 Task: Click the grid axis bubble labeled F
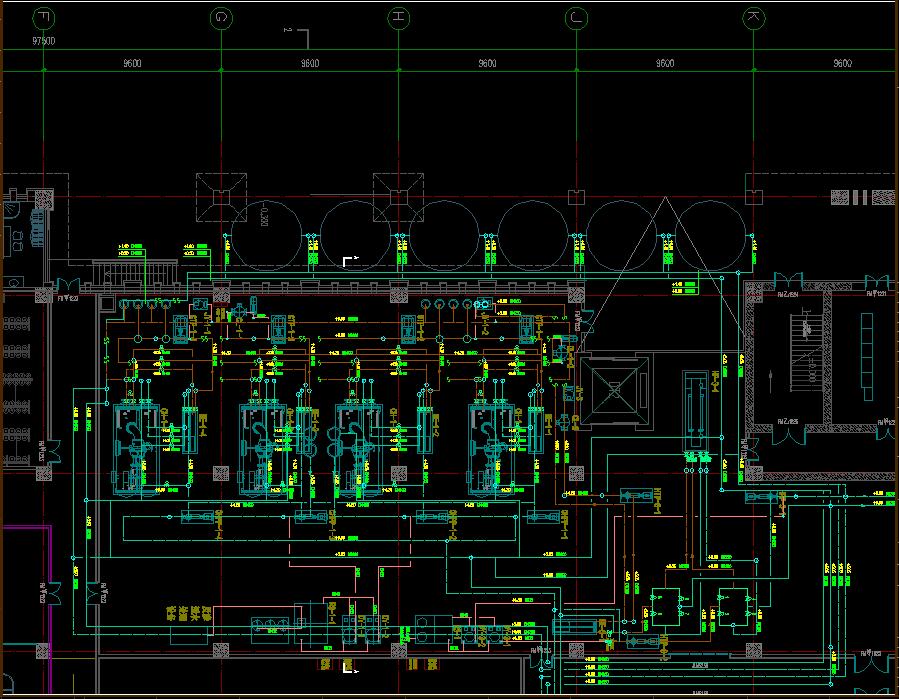click(x=44, y=18)
